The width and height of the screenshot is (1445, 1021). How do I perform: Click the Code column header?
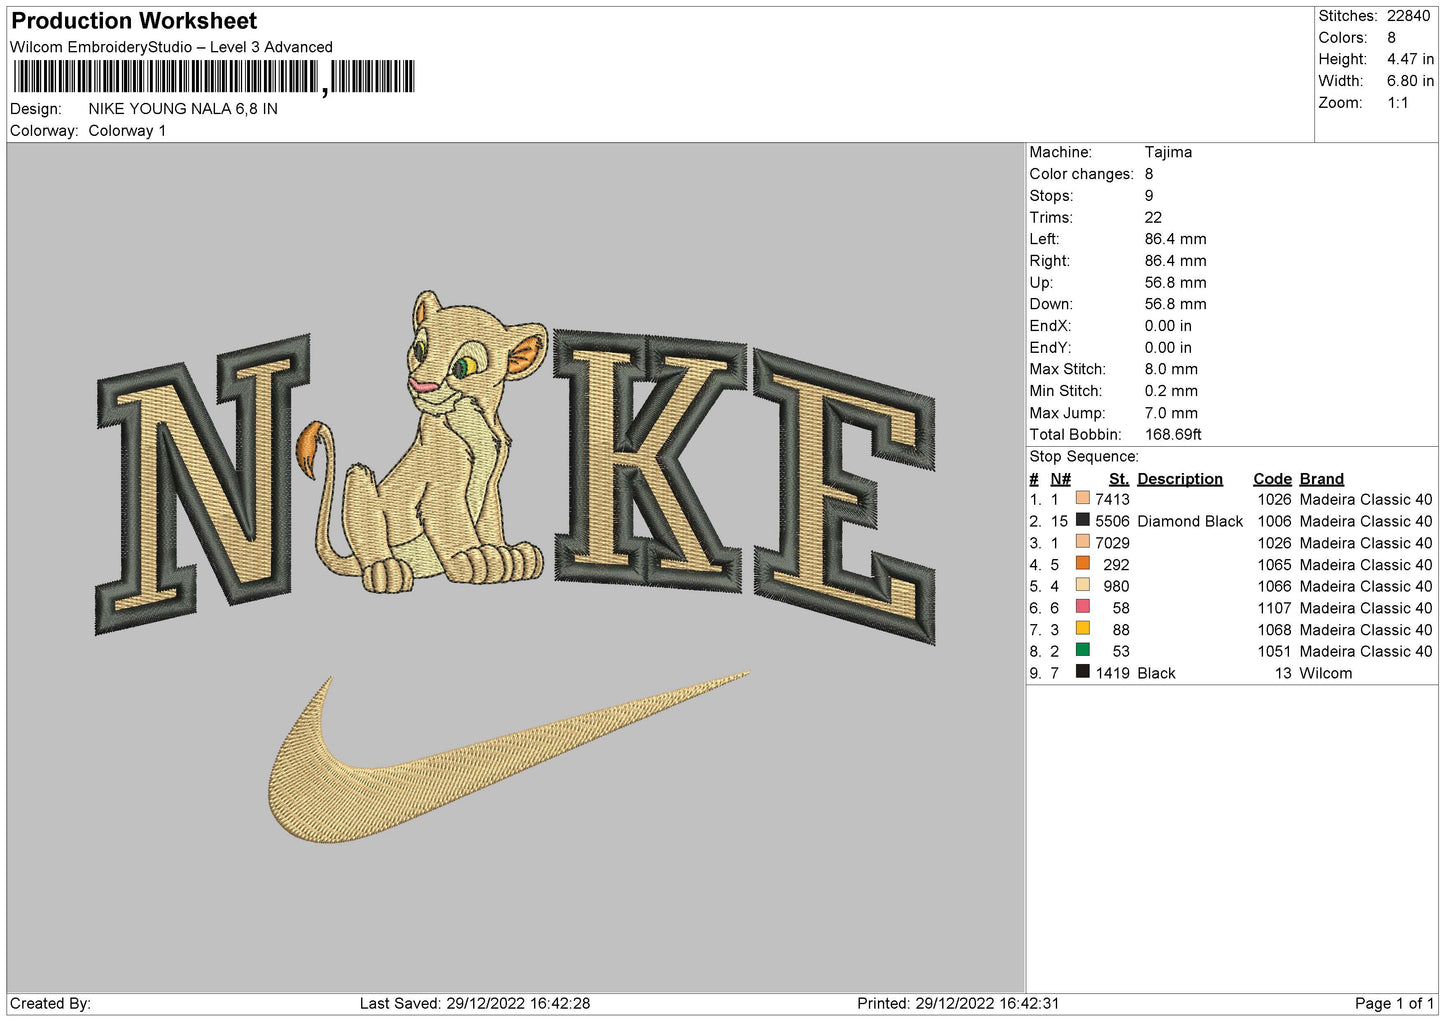coord(1272,479)
